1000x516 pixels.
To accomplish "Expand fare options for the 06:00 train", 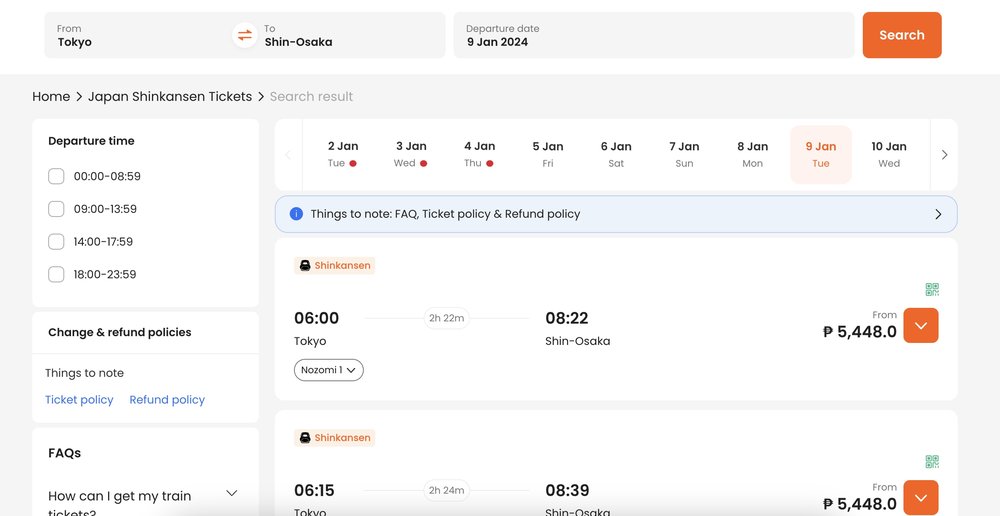I will [920, 326].
